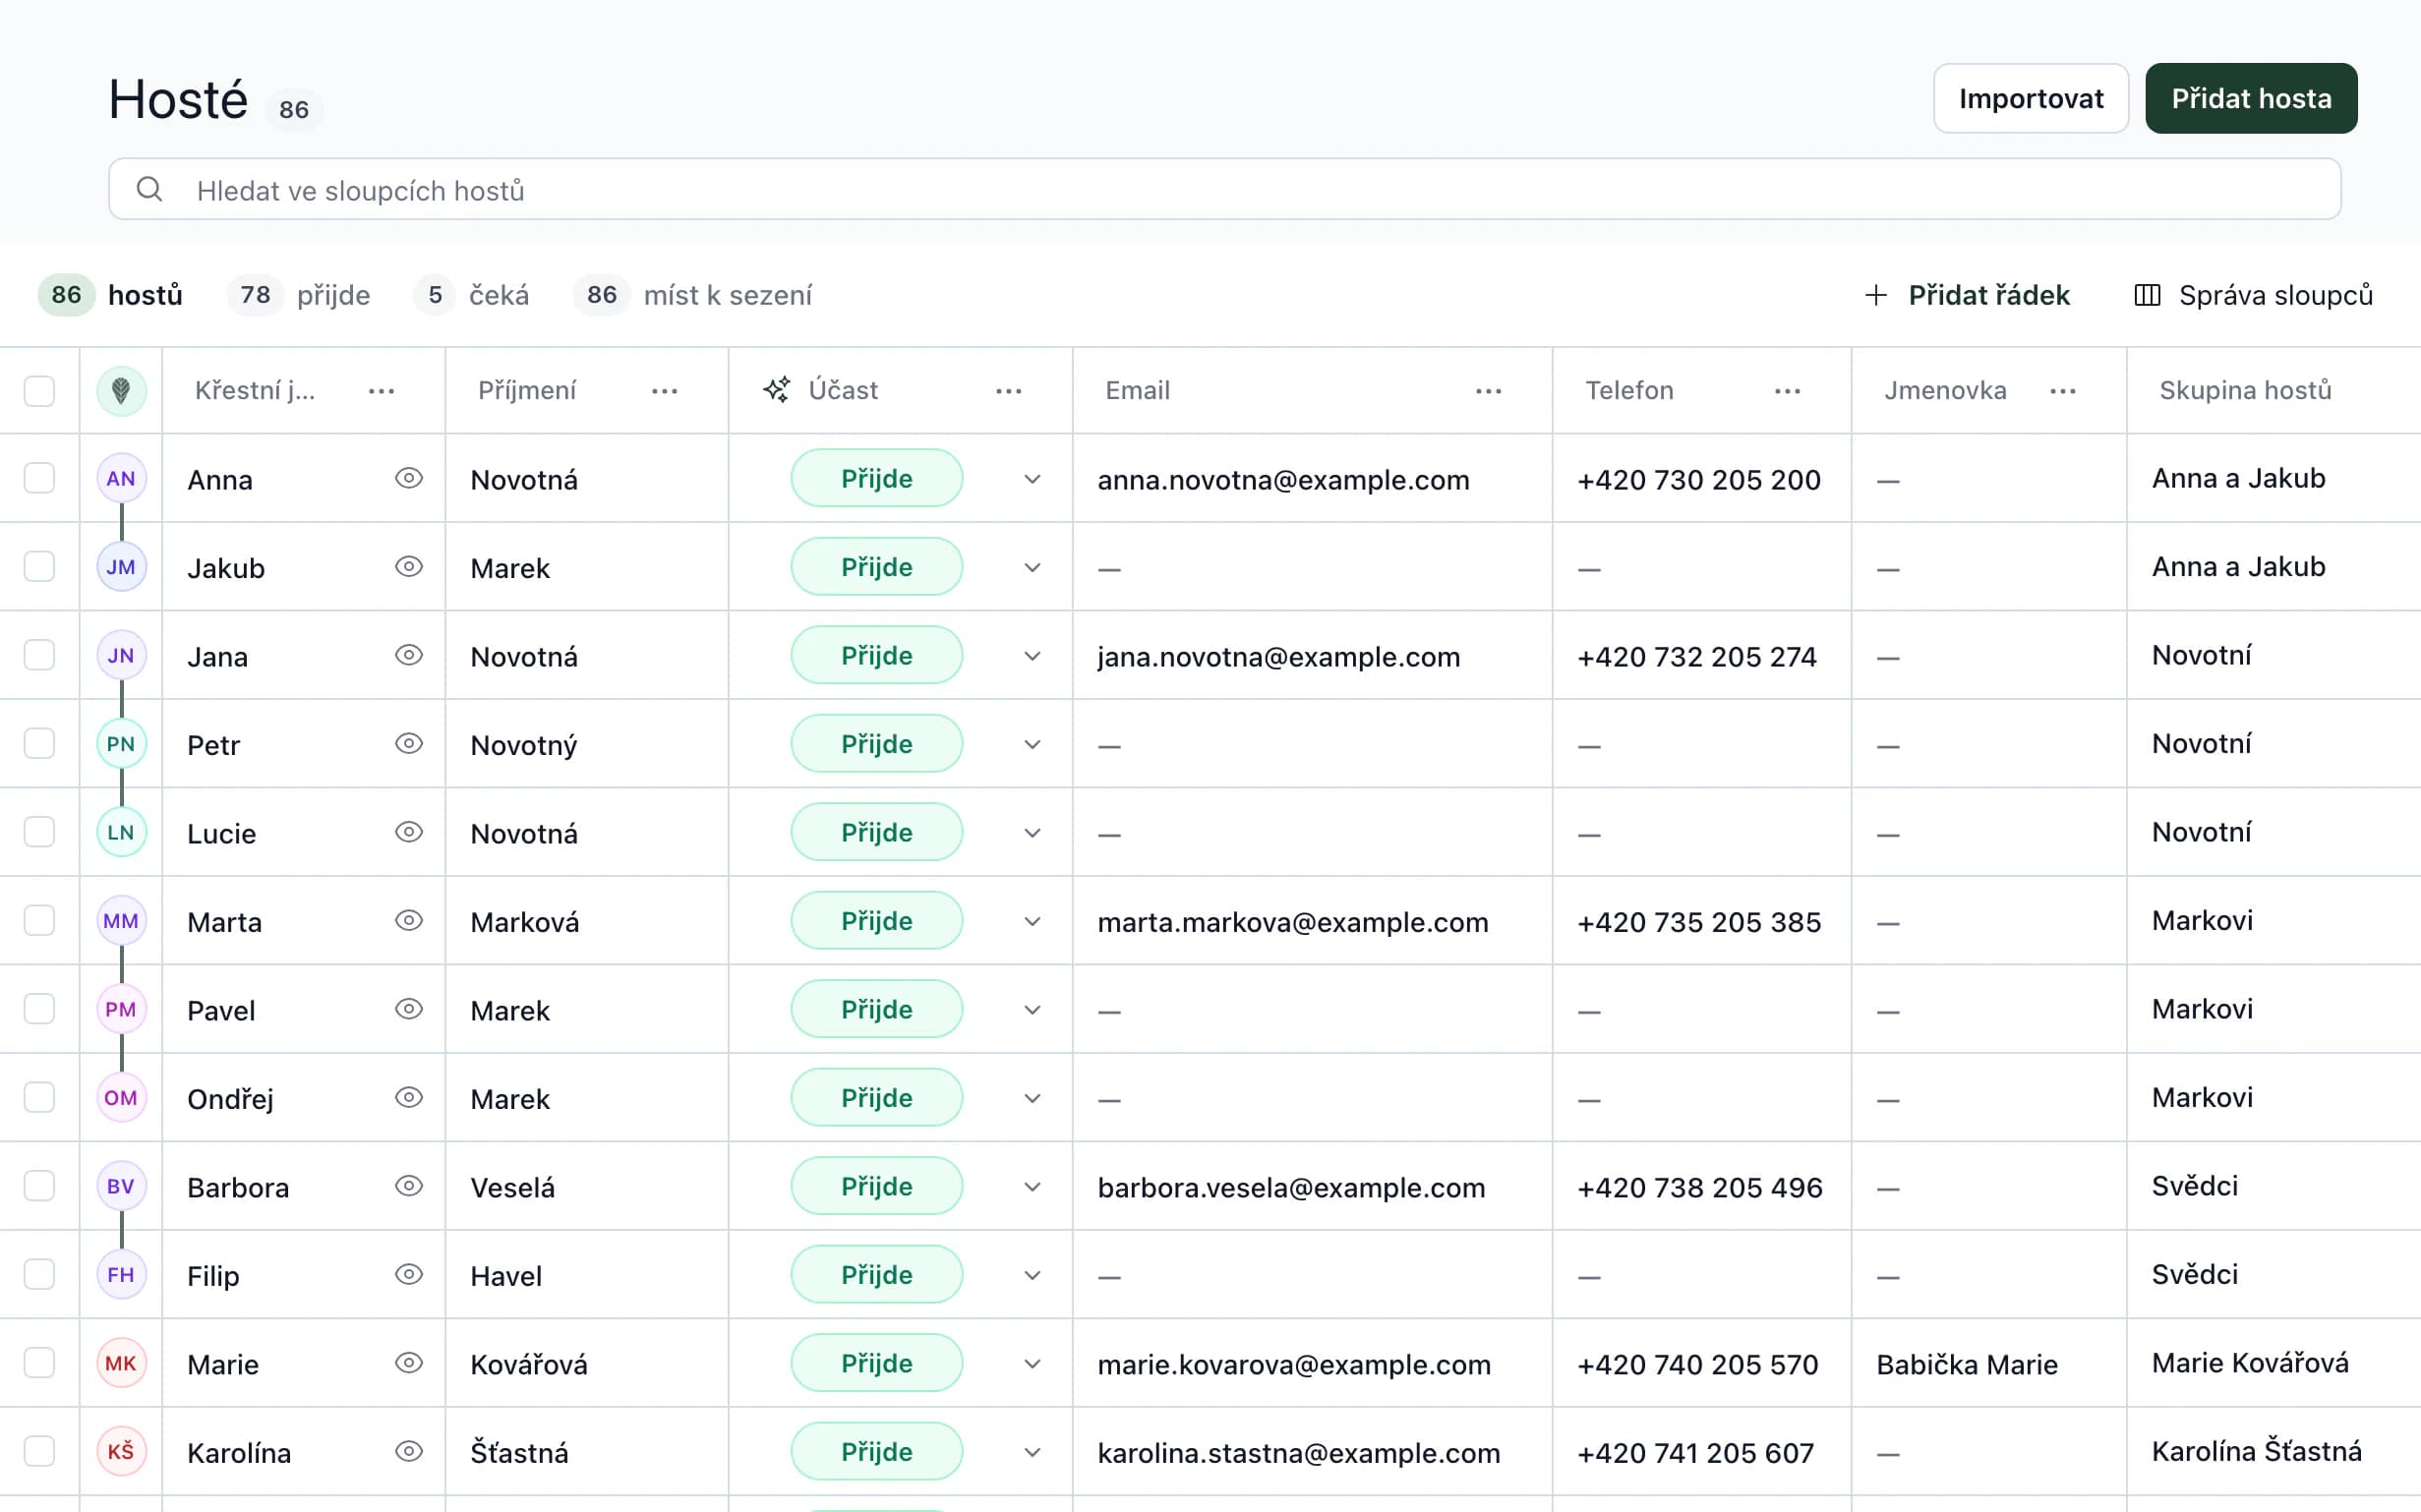Screen dimensions: 2421x1512
Task: Expand attendance dropdown for Pavel Marek
Action: coord(1032,1010)
